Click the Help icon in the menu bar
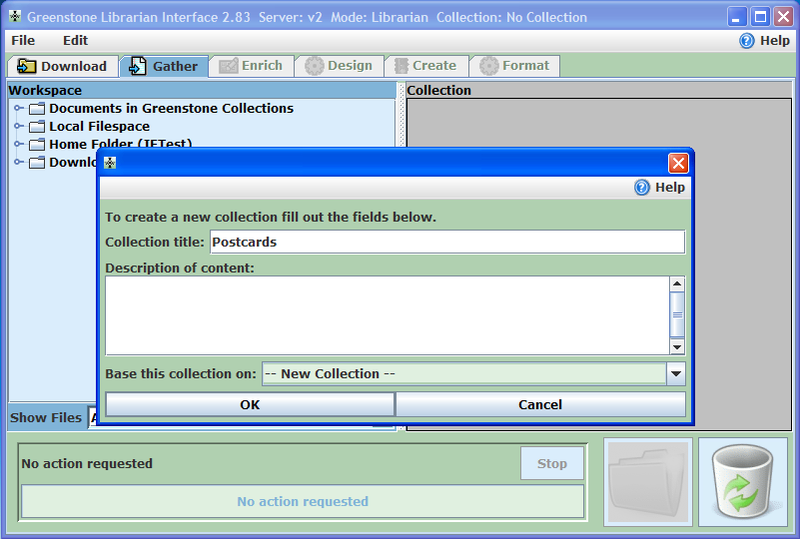Screen dimensions: 800x539 click(x=747, y=41)
